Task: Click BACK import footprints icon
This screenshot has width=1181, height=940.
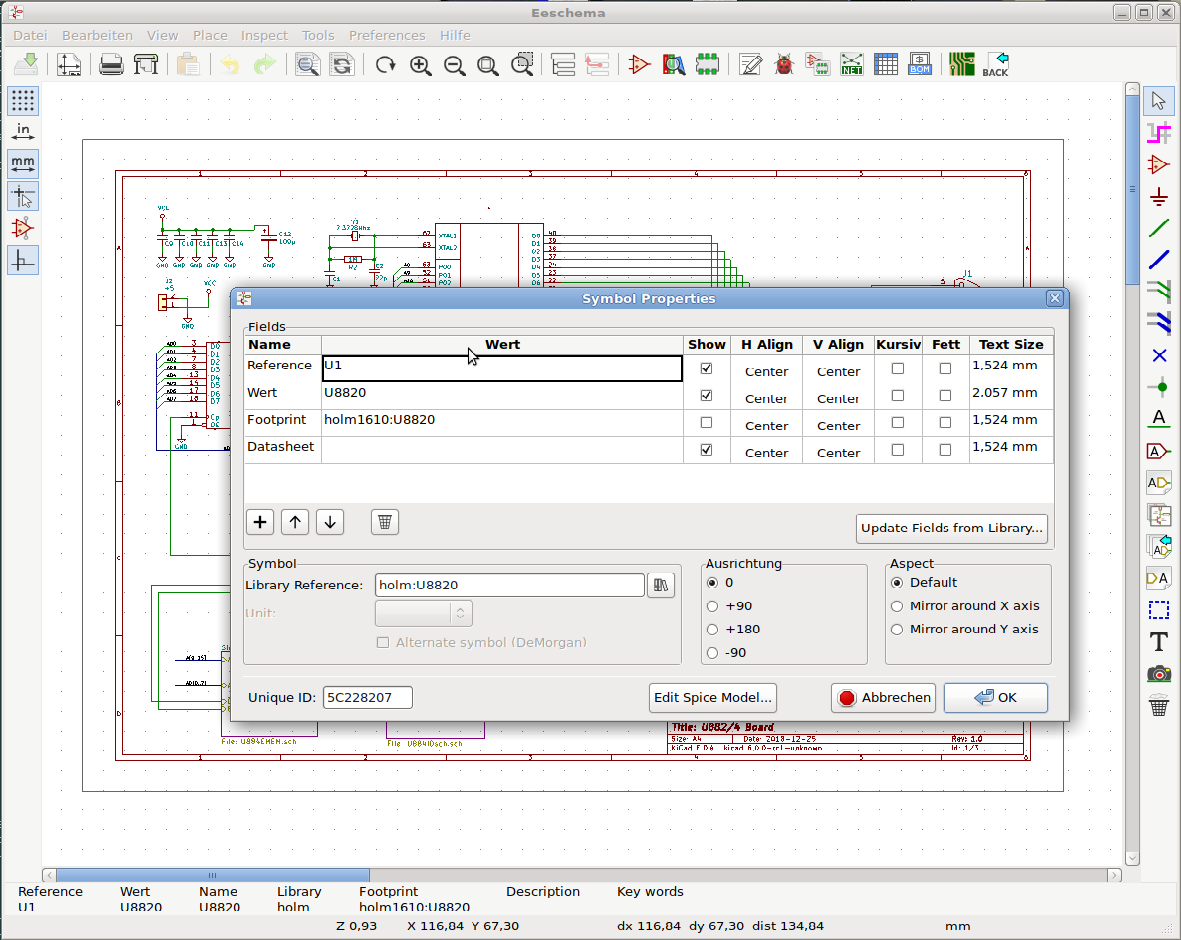Action: click(996, 65)
